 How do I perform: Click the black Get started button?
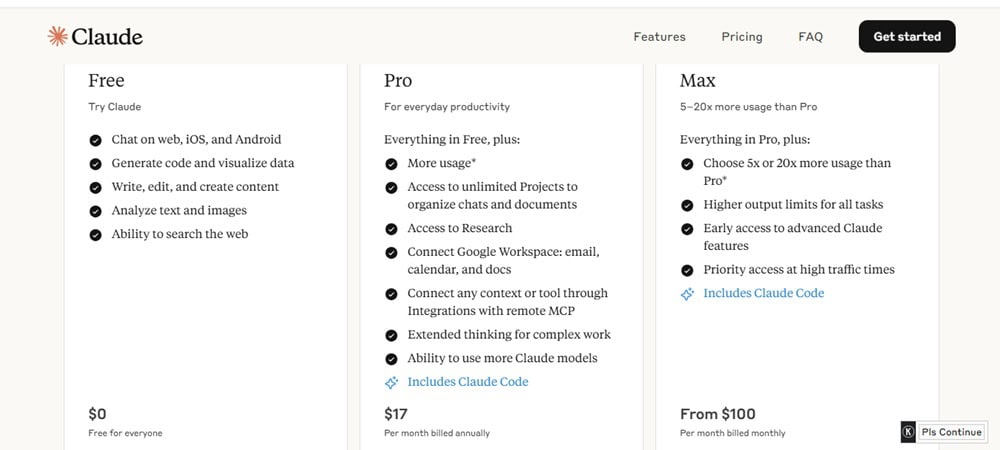[907, 36]
